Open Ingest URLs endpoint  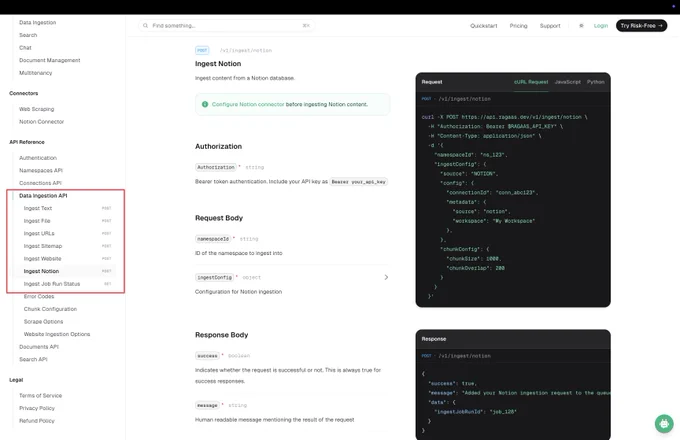click(39, 233)
